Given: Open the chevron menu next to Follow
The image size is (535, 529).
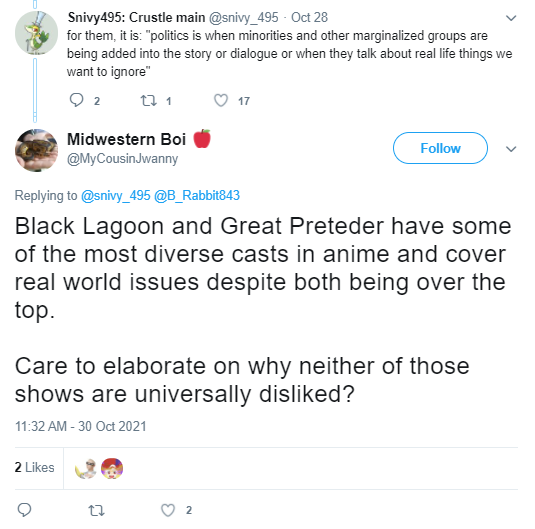Looking at the screenshot, I should point(511,149).
